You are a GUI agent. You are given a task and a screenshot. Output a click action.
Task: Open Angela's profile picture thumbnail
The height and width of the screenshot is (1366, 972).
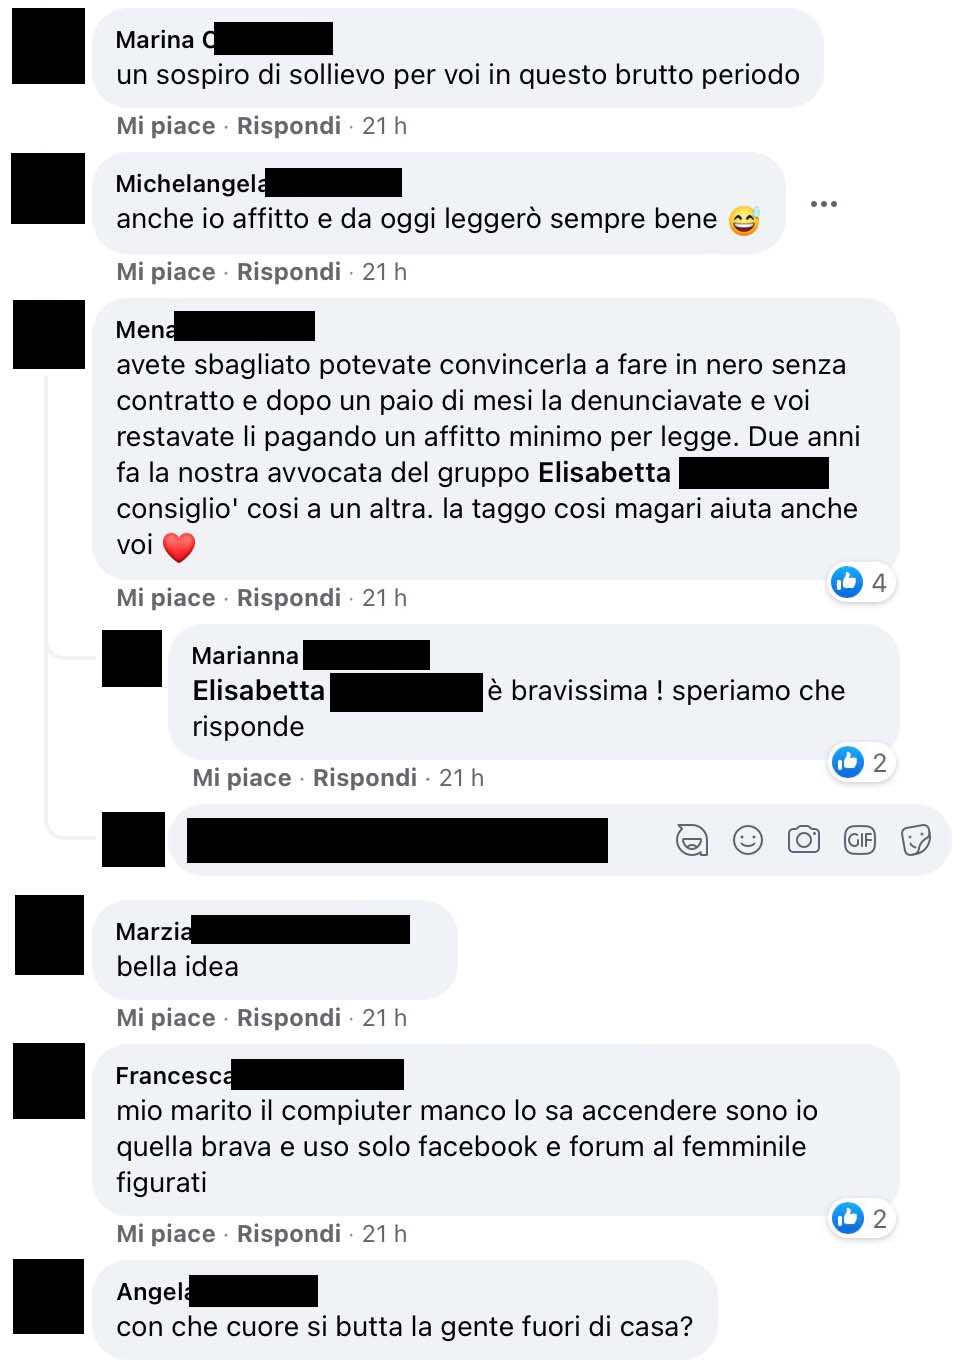click(48, 1296)
